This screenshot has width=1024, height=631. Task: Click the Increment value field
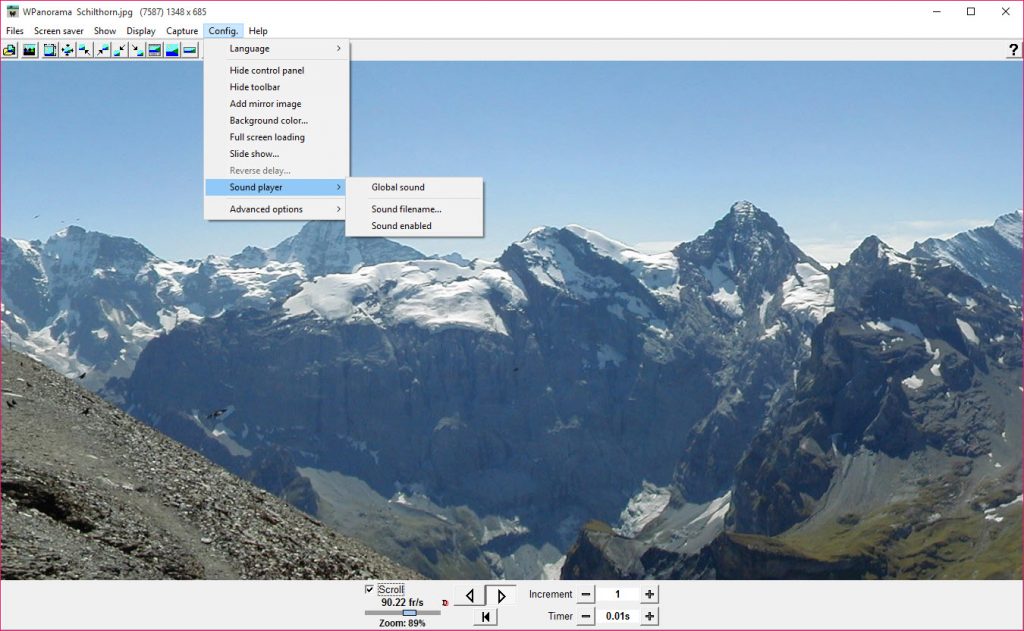(618, 594)
